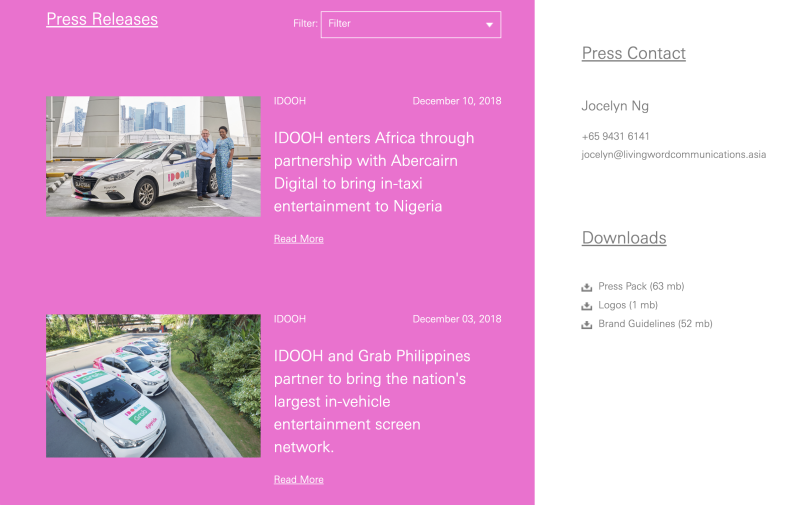Open the Press Releases heading link
The image size is (800, 505).
(102, 19)
